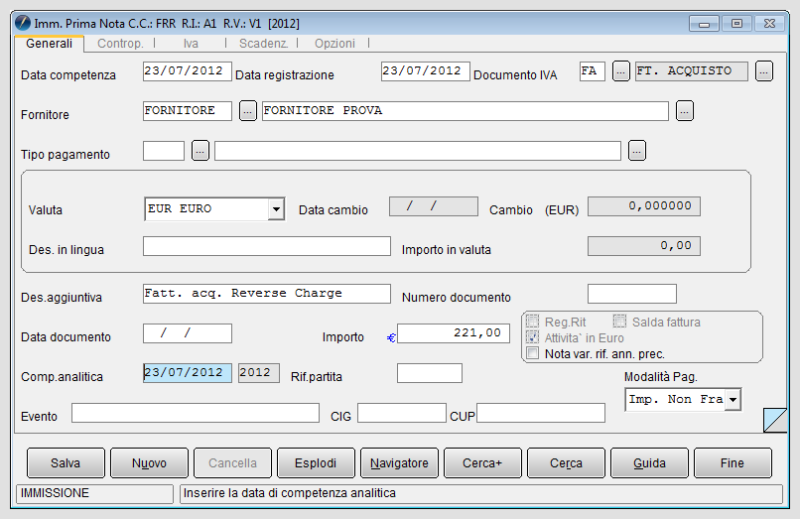Open lookup button next to Documento IVA code FA
This screenshot has width=800, height=519.
[620, 71]
